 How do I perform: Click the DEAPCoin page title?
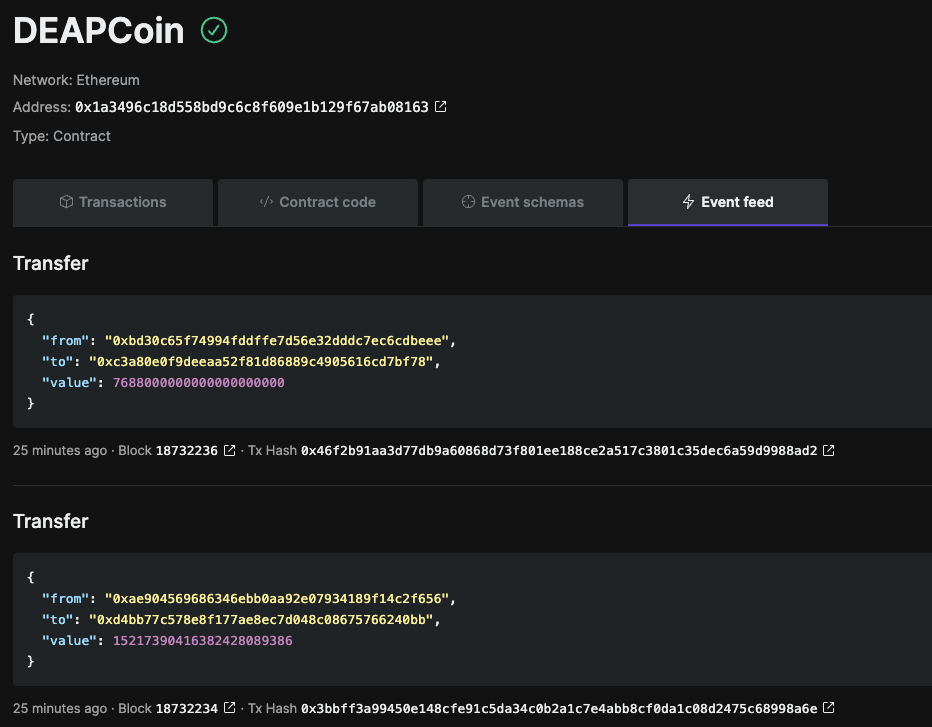tap(99, 30)
